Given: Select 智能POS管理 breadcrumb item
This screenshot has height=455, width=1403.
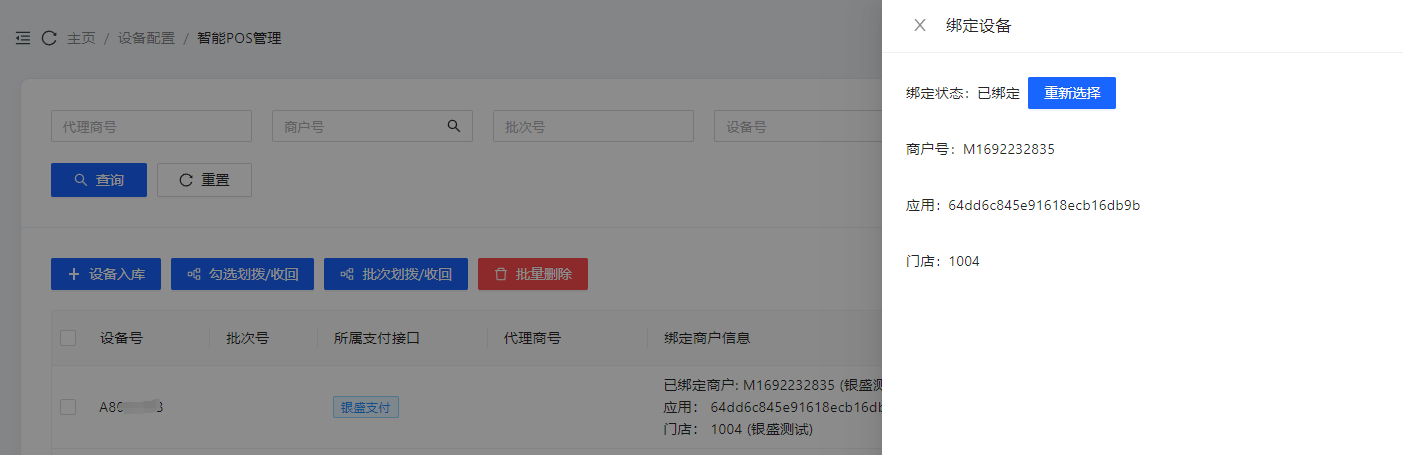Looking at the screenshot, I should pos(239,39).
